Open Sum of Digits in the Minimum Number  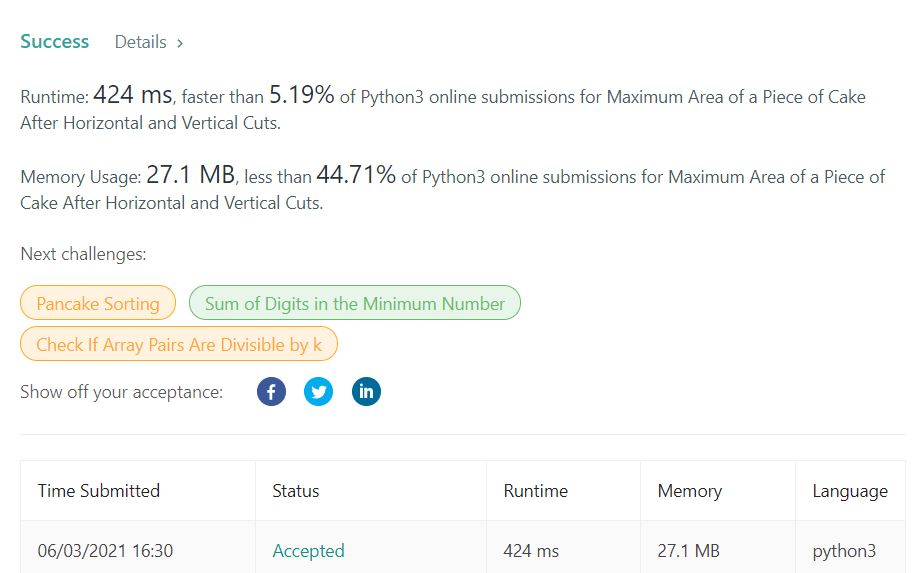tap(355, 303)
